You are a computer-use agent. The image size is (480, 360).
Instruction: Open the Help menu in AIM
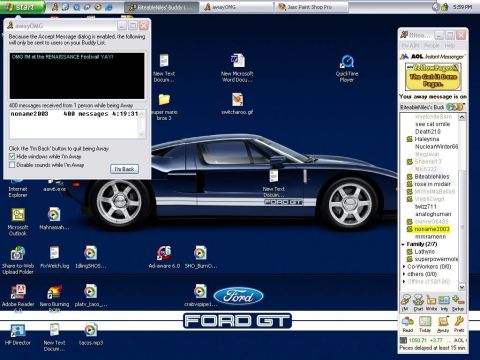(x=449, y=45)
